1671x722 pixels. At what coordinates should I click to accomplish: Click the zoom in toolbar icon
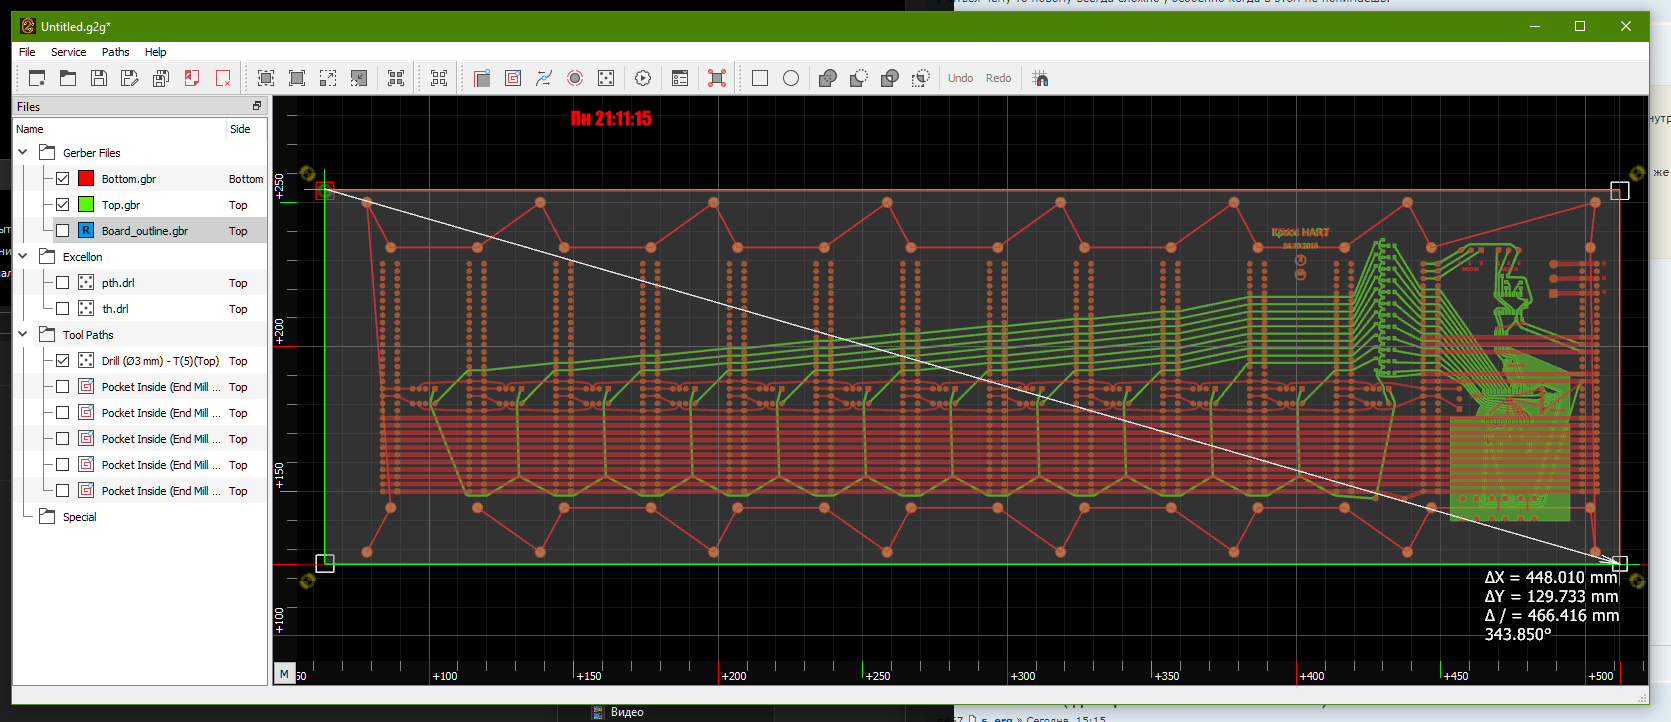(x=328, y=78)
